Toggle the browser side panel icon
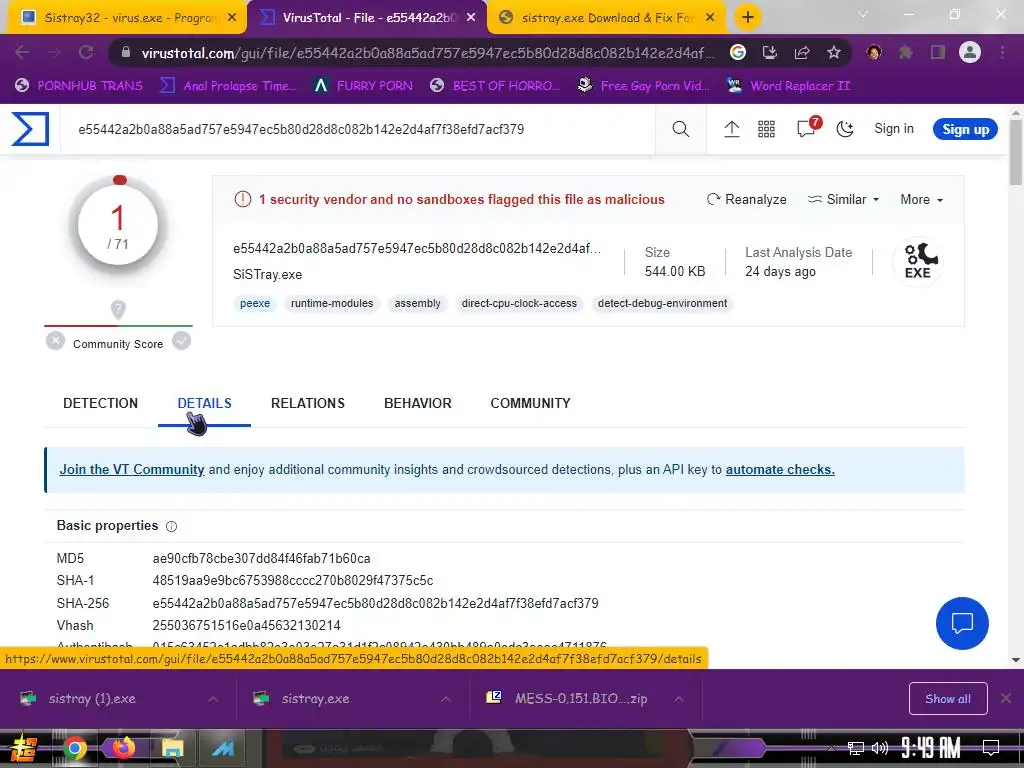The image size is (1024, 768). pos(938,52)
